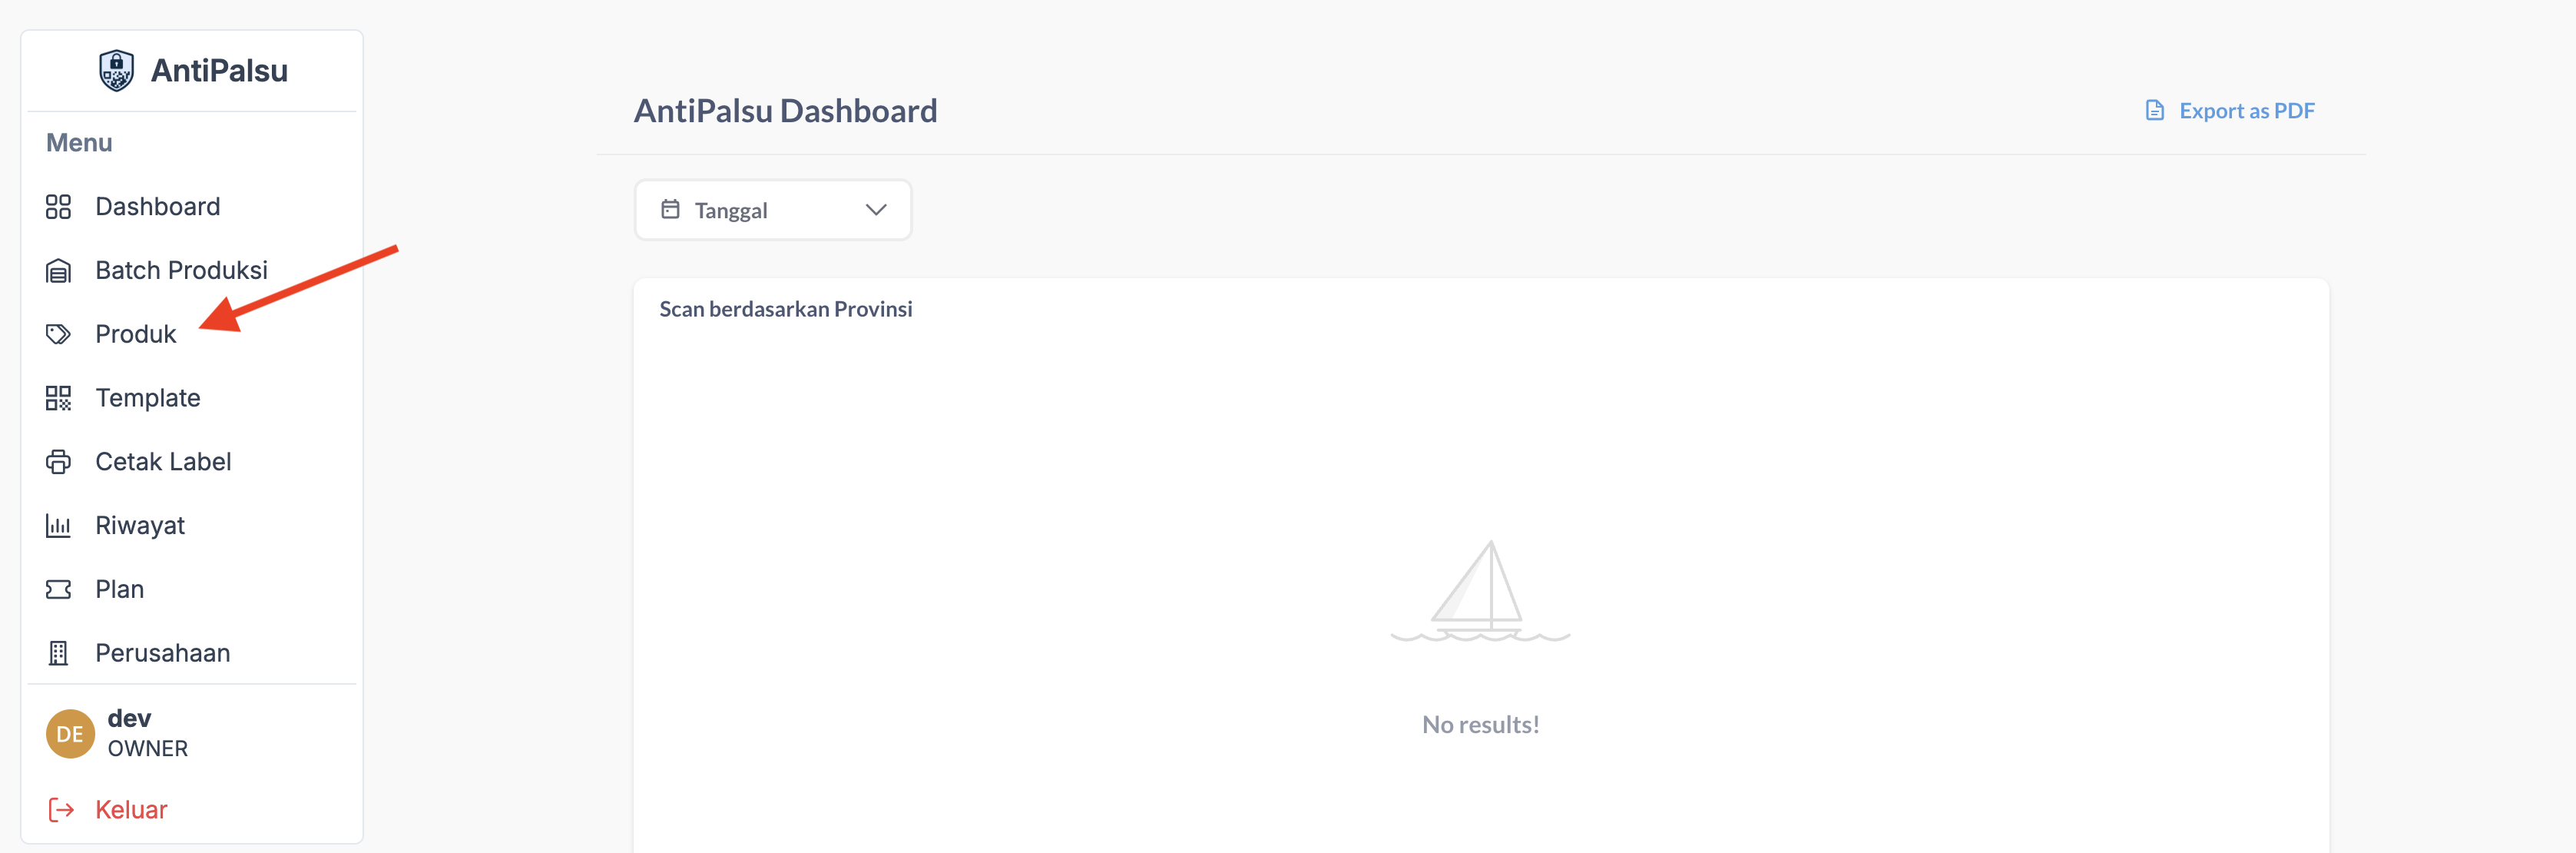Click the AntiPalsu shield logo icon
The height and width of the screenshot is (853, 2576).
pos(116,70)
